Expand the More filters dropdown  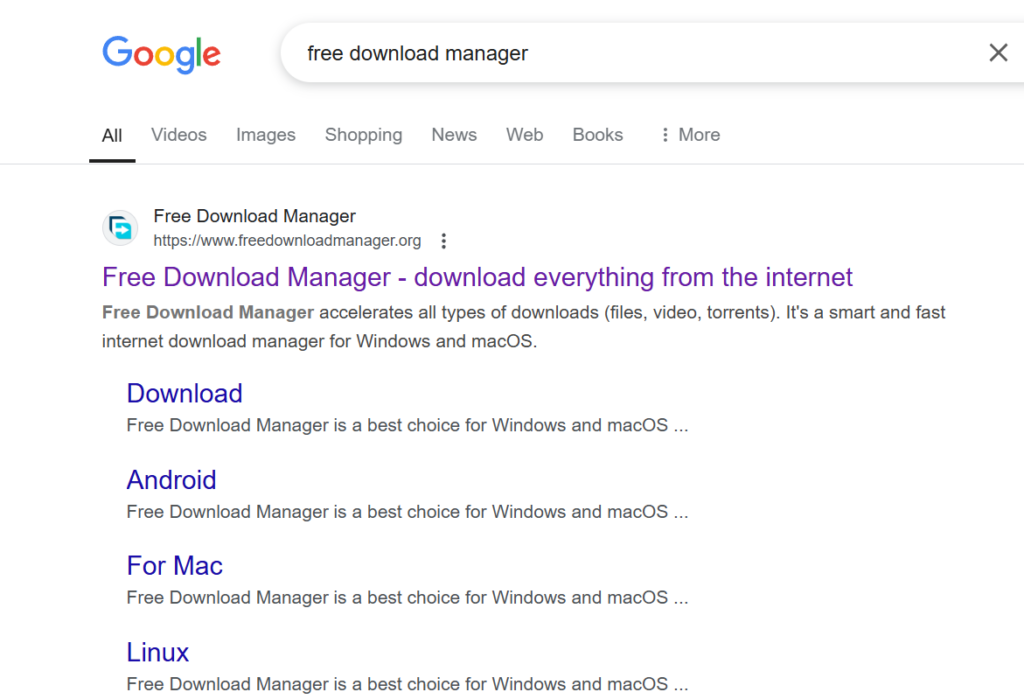point(689,135)
